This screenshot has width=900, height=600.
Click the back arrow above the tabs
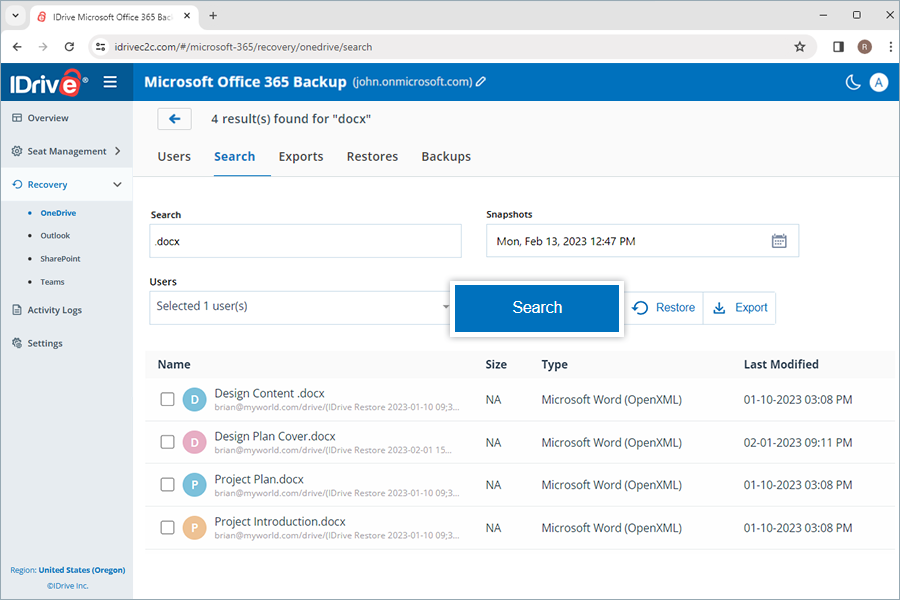(174, 118)
